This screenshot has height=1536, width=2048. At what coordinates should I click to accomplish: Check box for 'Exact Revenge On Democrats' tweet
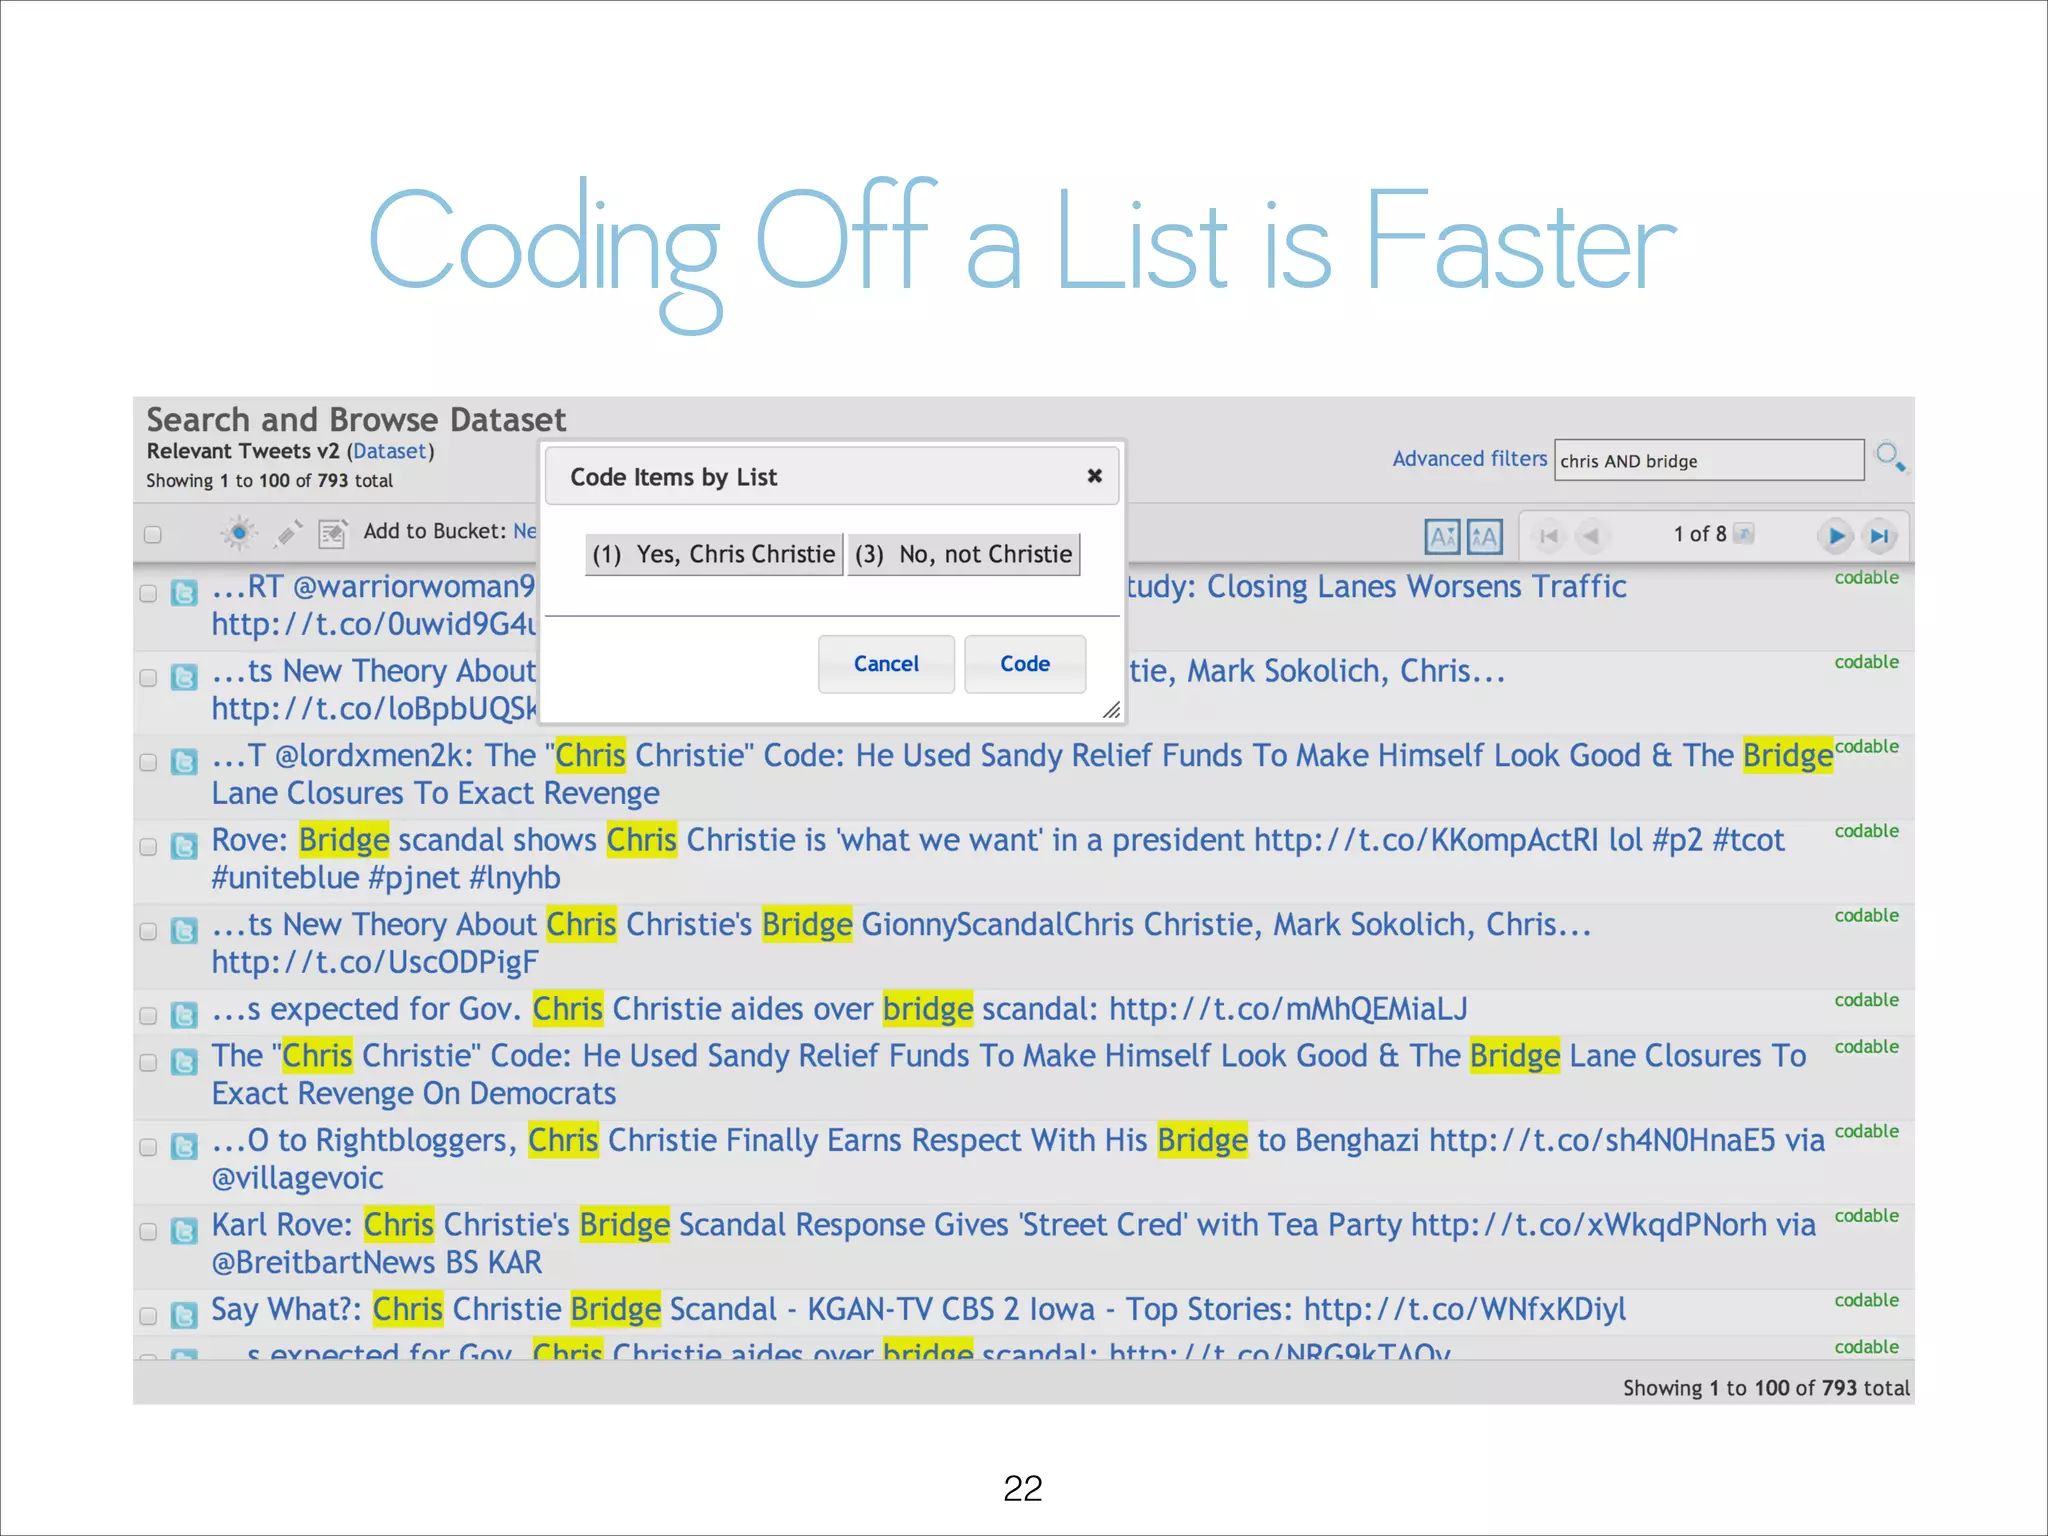coord(148,1062)
